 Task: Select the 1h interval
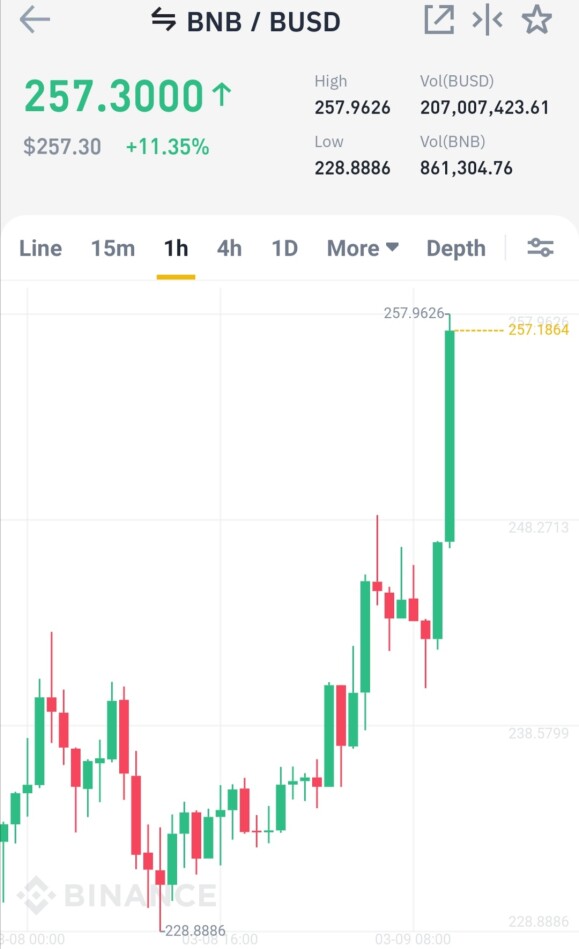176,248
